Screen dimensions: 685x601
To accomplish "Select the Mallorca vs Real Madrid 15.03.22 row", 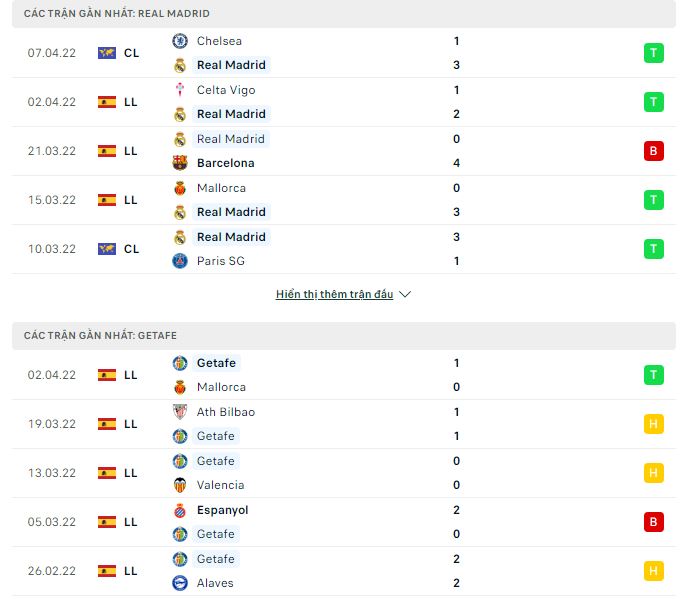I will tap(344, 200).
